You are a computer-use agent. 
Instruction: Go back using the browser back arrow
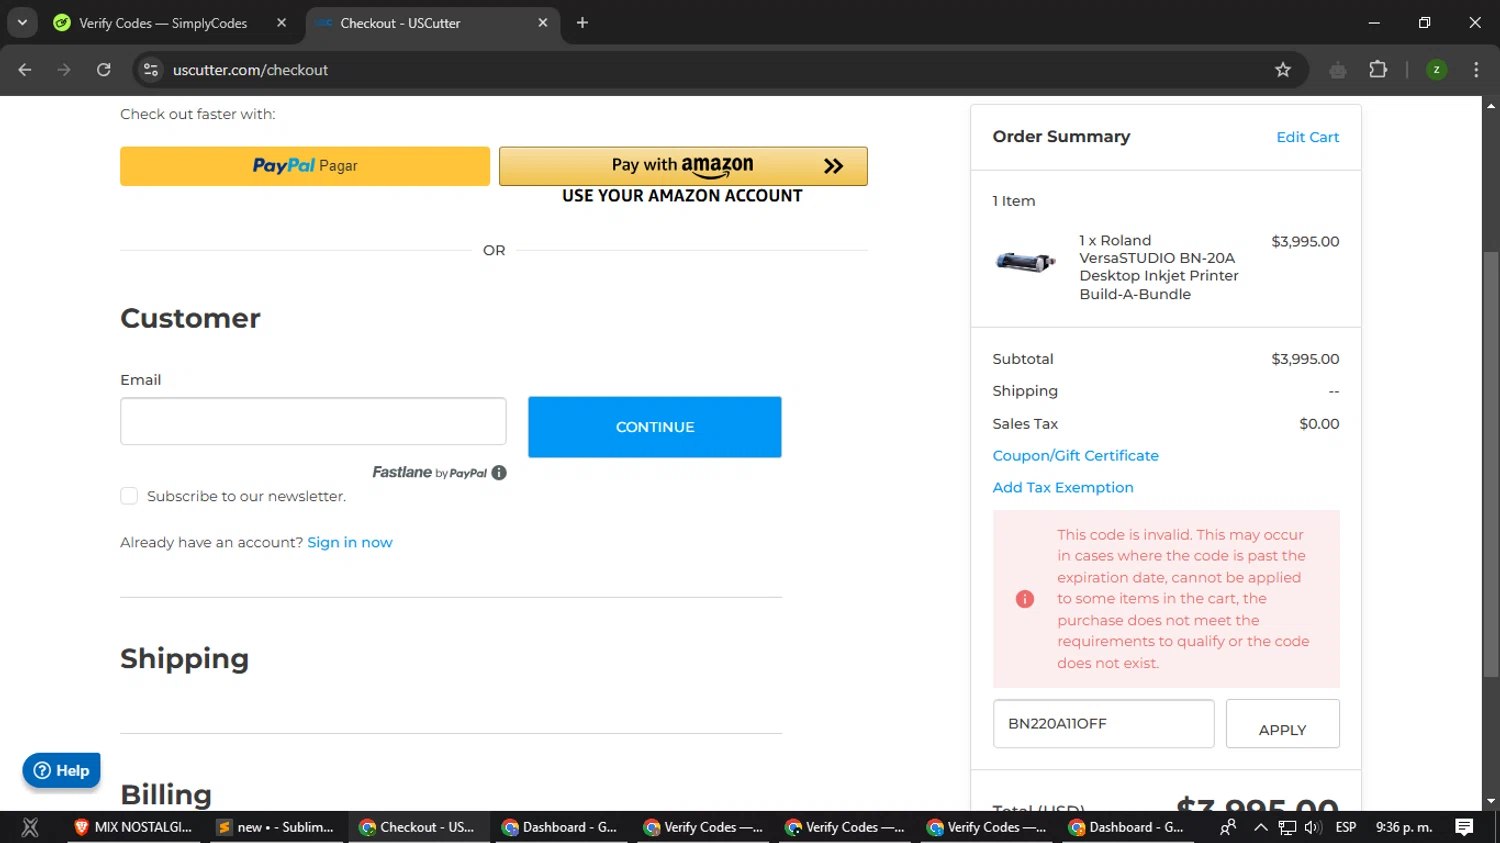pos(25,70)
